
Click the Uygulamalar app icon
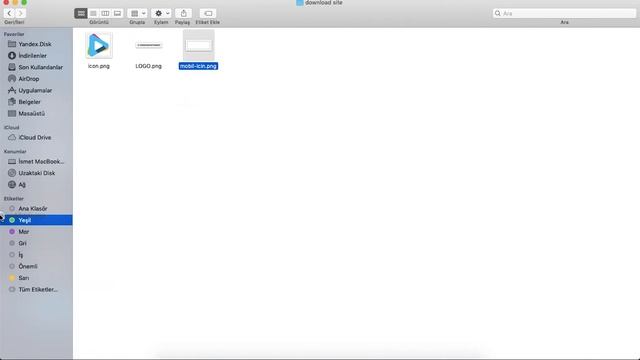pos(12,90)
